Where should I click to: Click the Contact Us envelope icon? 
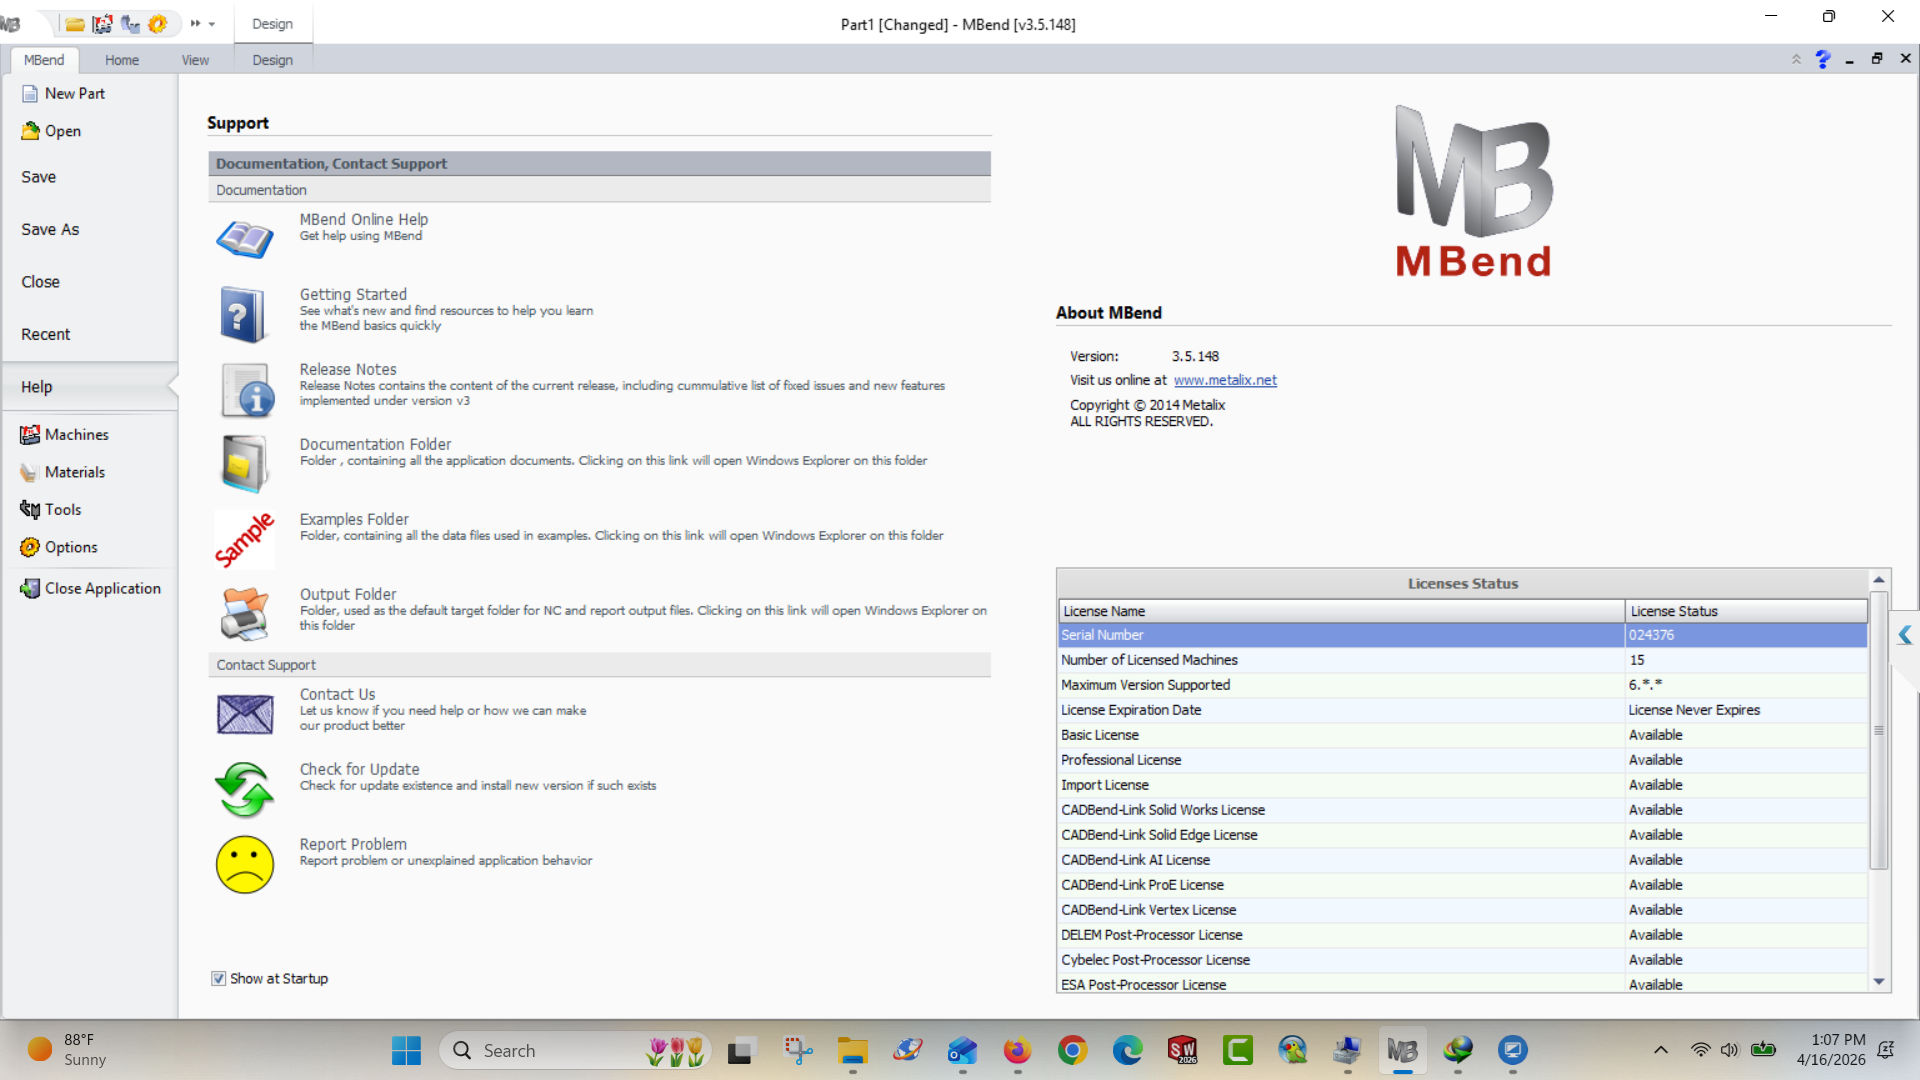[x=245, y=714]
